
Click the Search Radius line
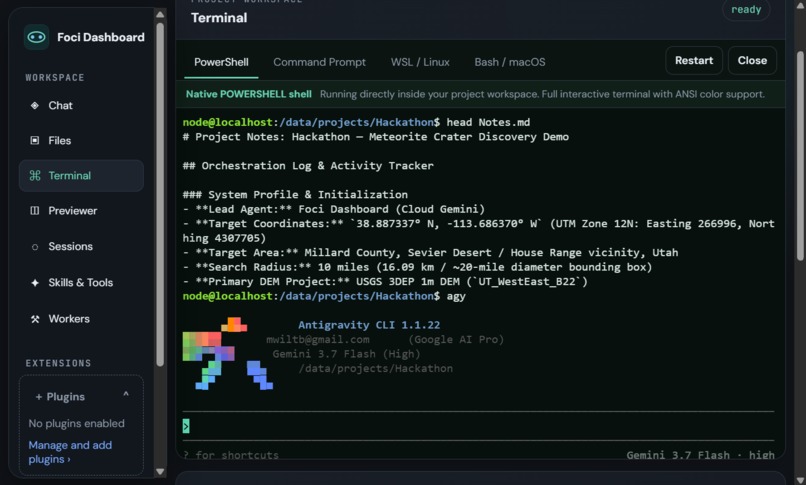417,267
